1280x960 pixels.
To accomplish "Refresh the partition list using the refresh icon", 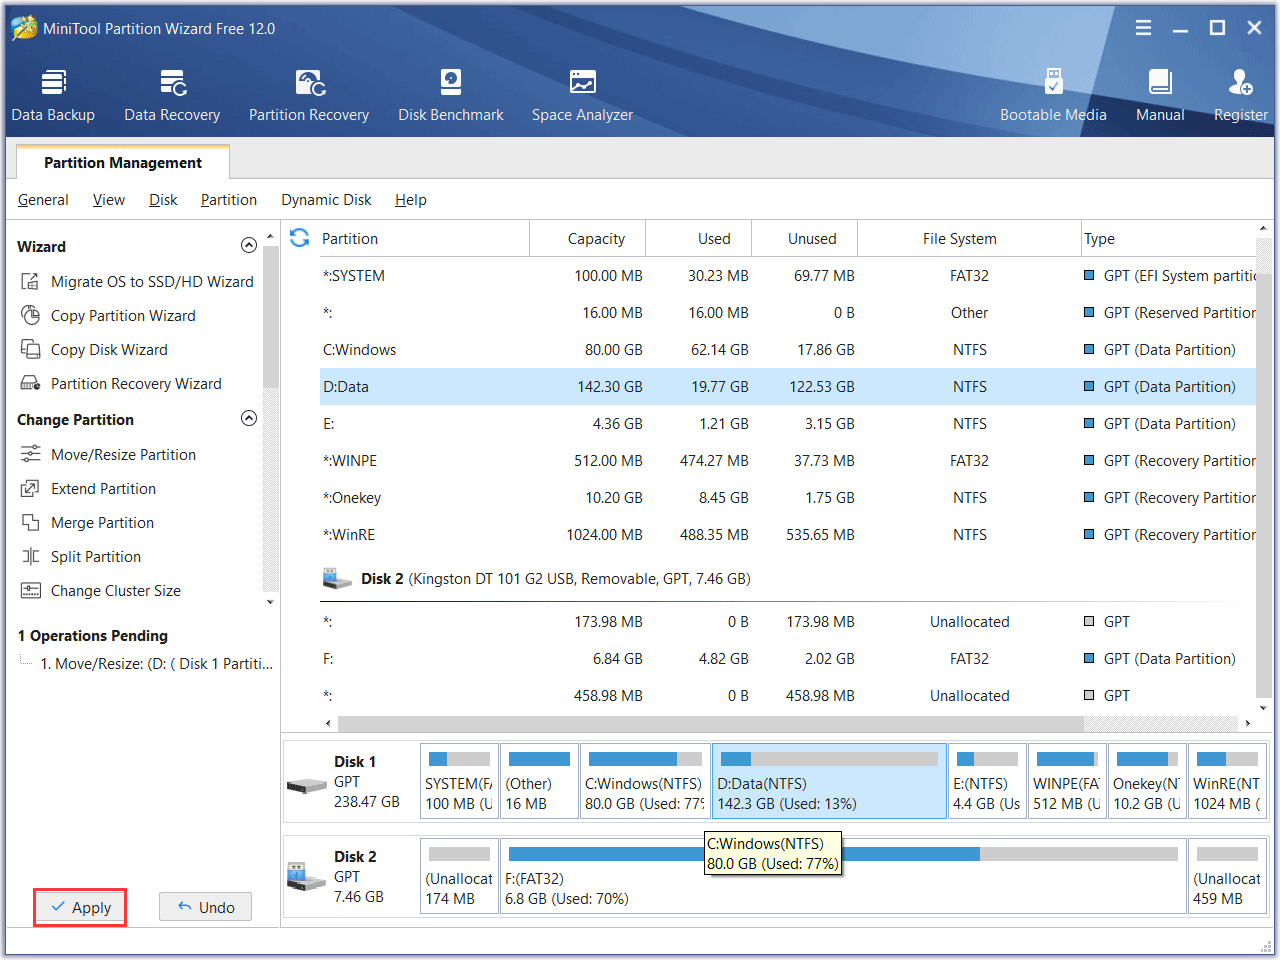I will [x=299, y=238].
